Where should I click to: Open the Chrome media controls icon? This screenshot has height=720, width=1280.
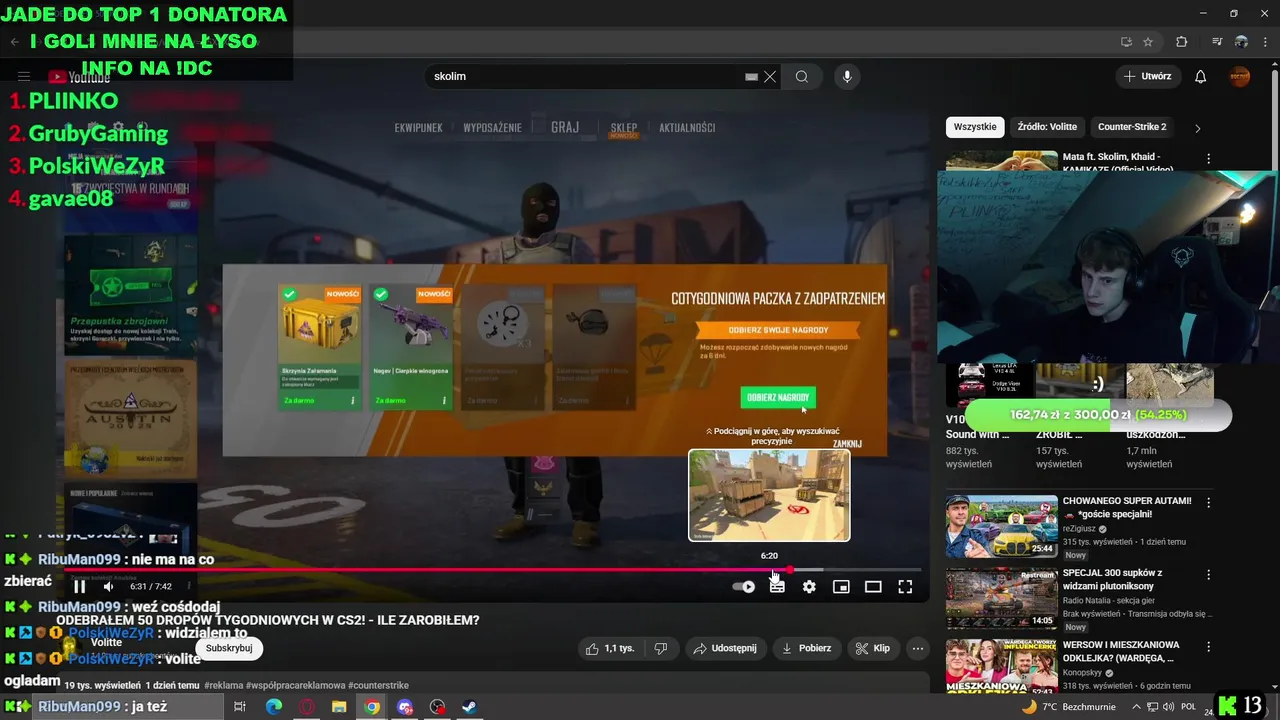(x=1217, y=42)
